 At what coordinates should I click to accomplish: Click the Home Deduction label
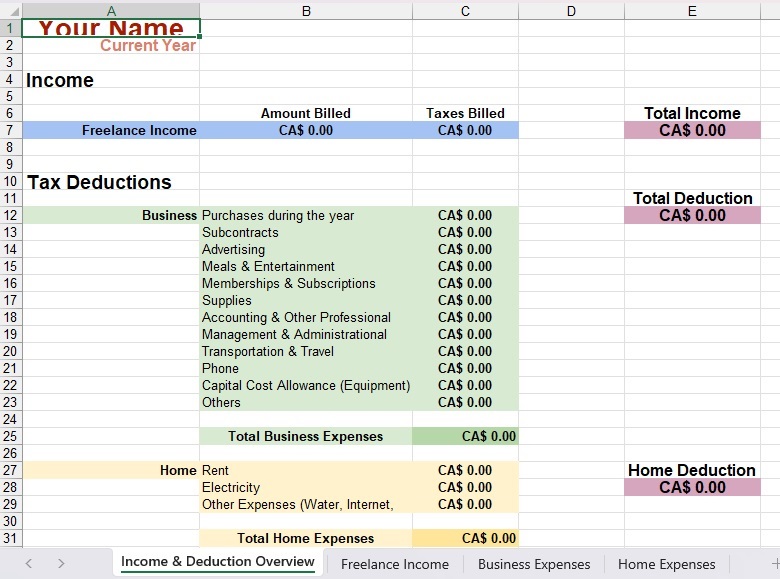pyautogui.click(x=692, y=470)
